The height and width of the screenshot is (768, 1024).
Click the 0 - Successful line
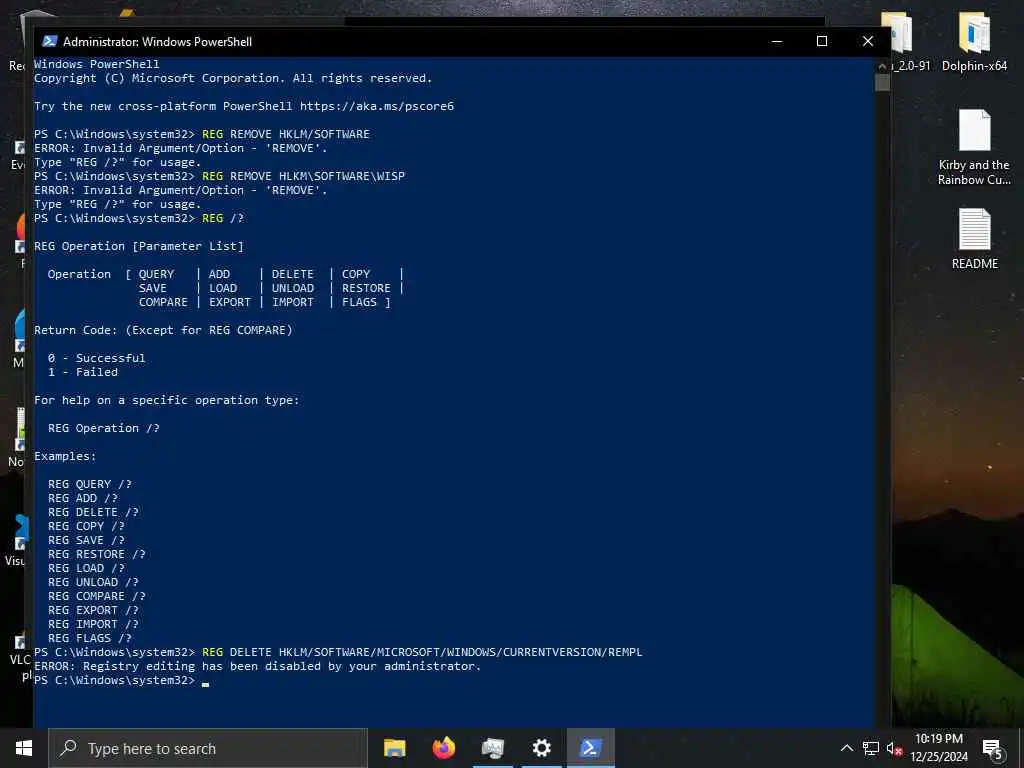(x=97, y=358)
